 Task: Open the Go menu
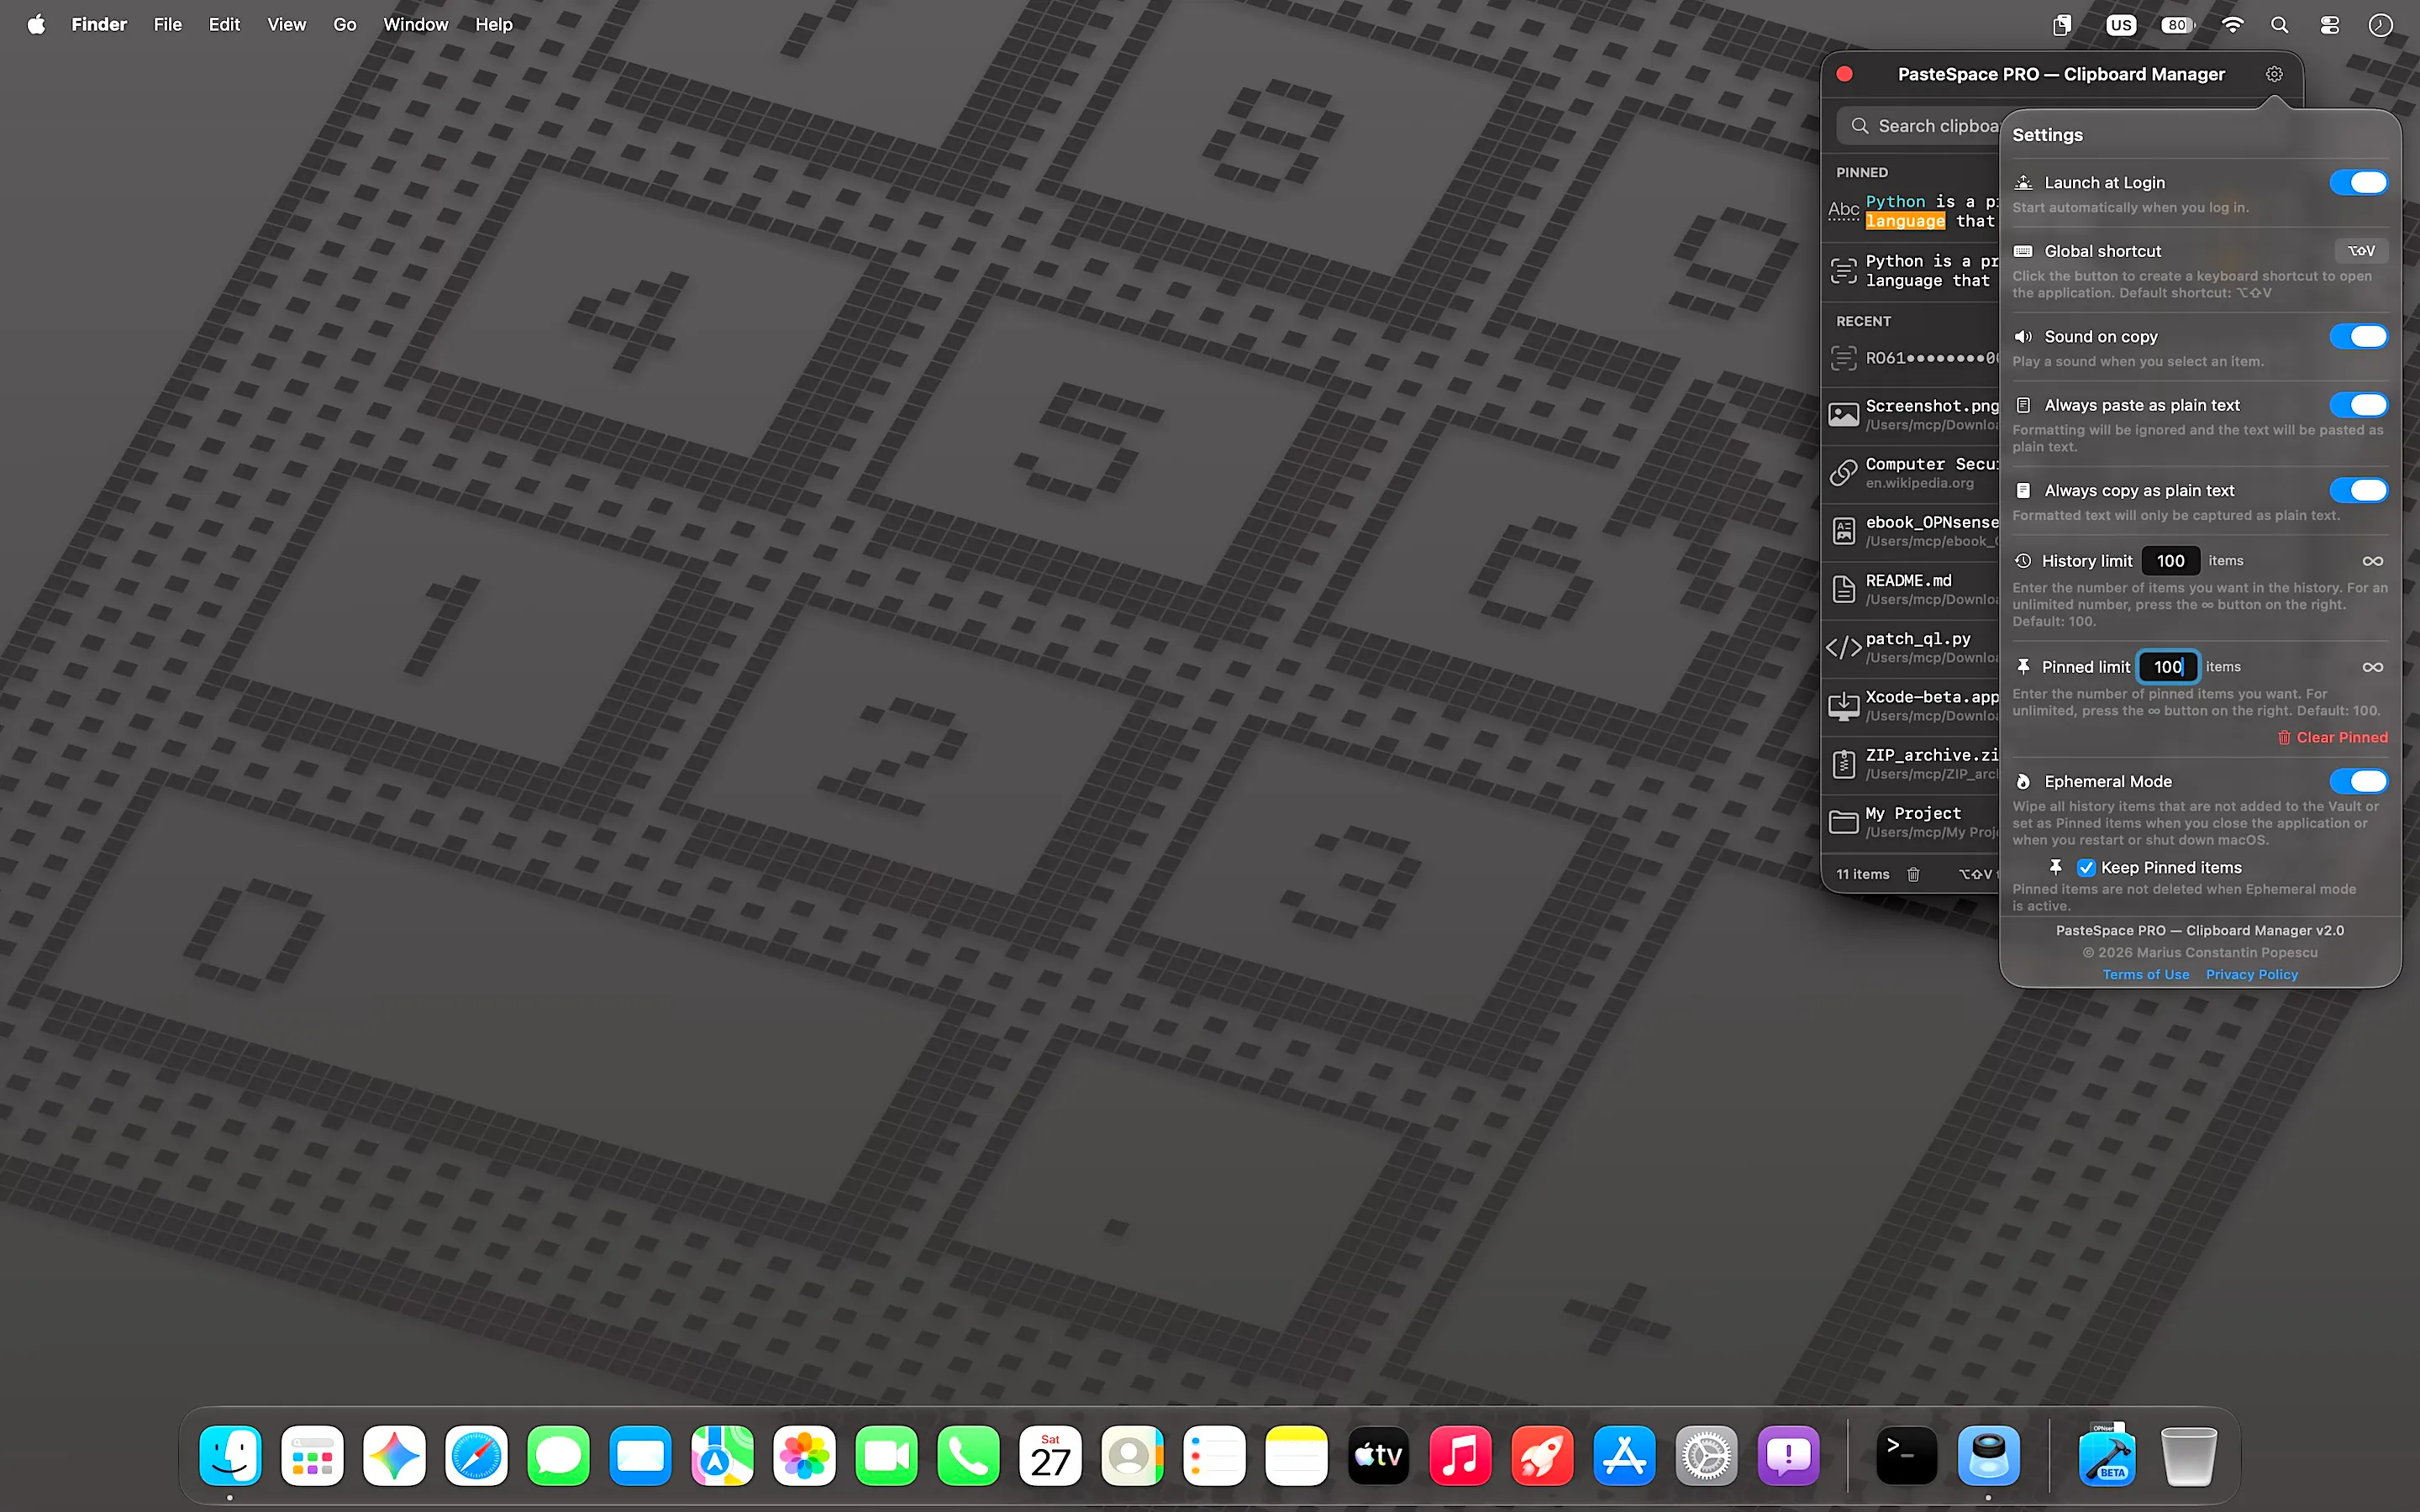(x=344, y=24)
